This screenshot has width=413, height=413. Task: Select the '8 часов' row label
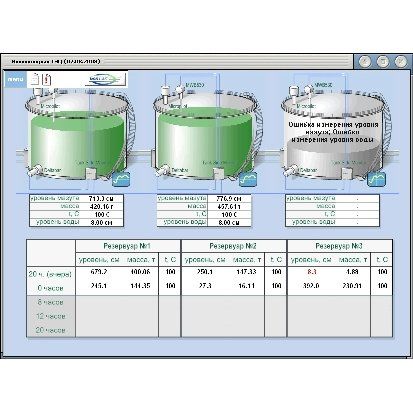tap(50, 302)
